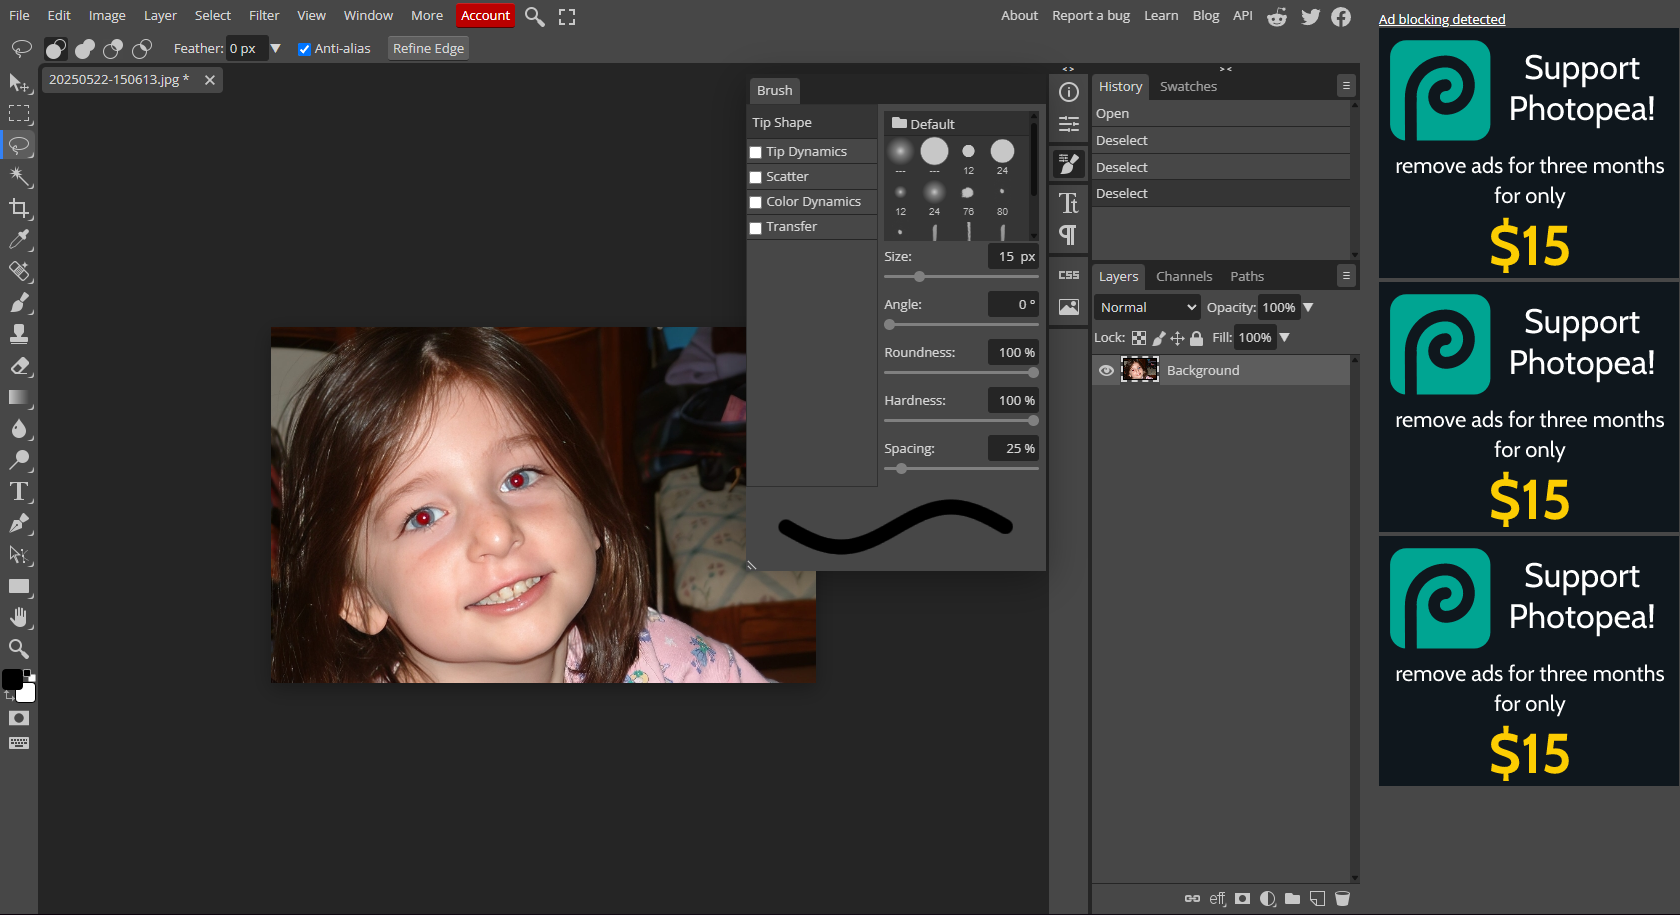Open the Hand tool
Image resolution: width=1680 pixels, height=915 pixels.
[x=19, y=617]
